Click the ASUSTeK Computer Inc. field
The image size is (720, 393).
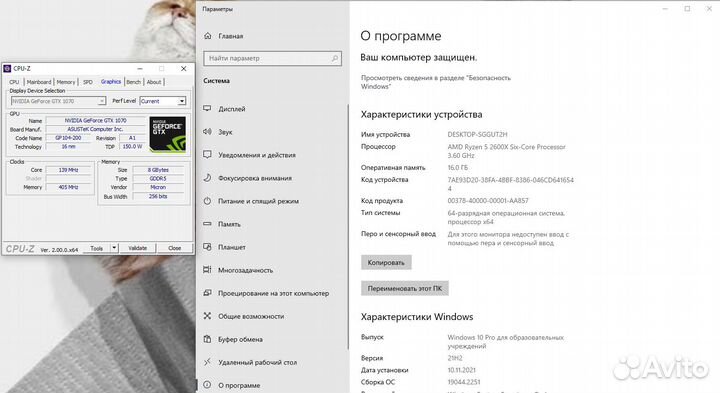click(x=96, y=129)
